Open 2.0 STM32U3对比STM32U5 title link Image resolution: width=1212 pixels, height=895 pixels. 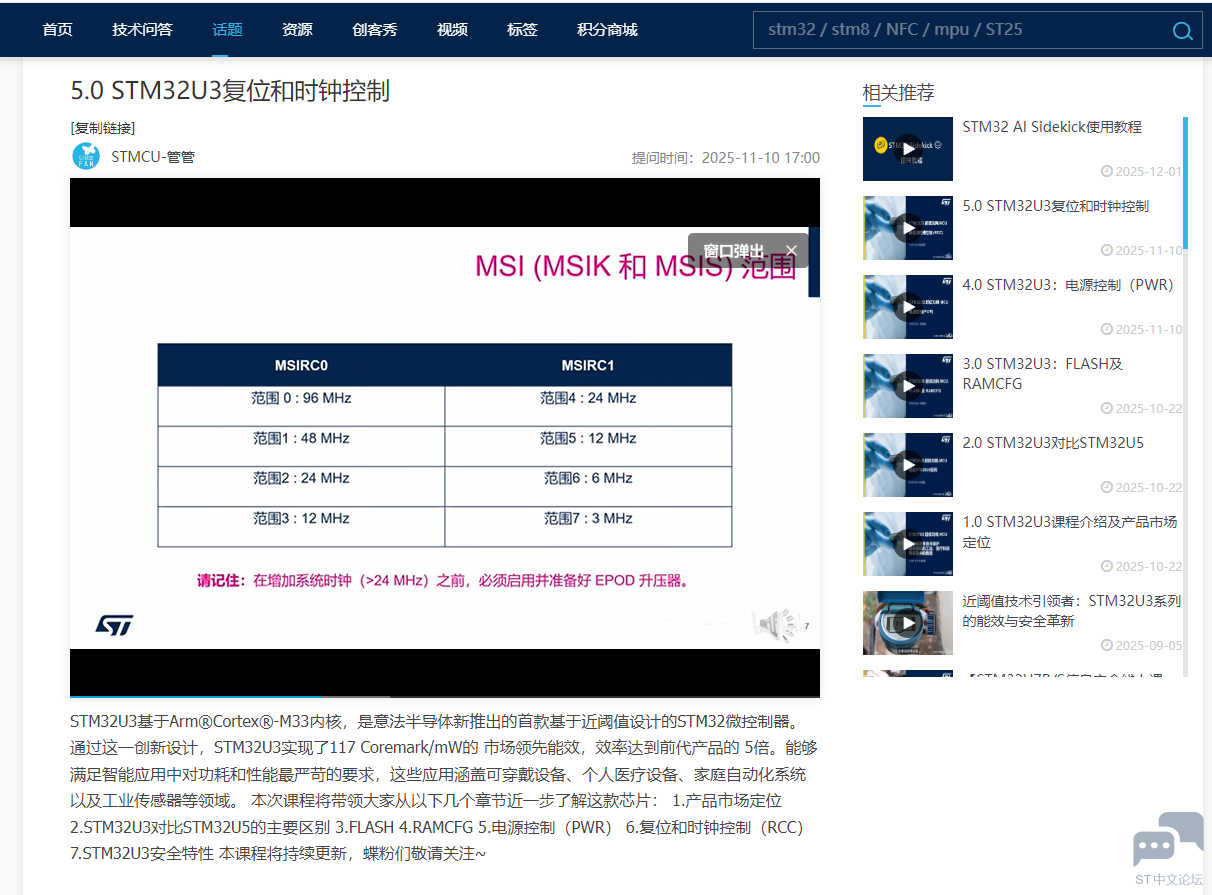(1053, 443)
